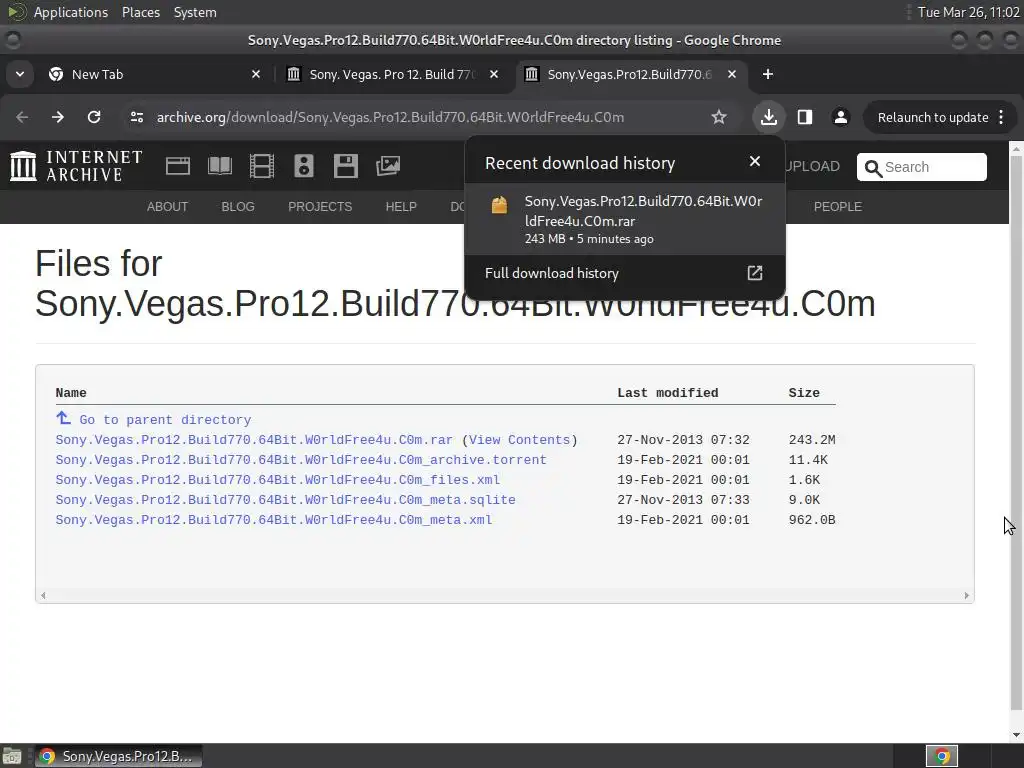The width and height of the screenshot is (1024, 768).
Task: Click the search magnifier icon
Action: point(872,168)
